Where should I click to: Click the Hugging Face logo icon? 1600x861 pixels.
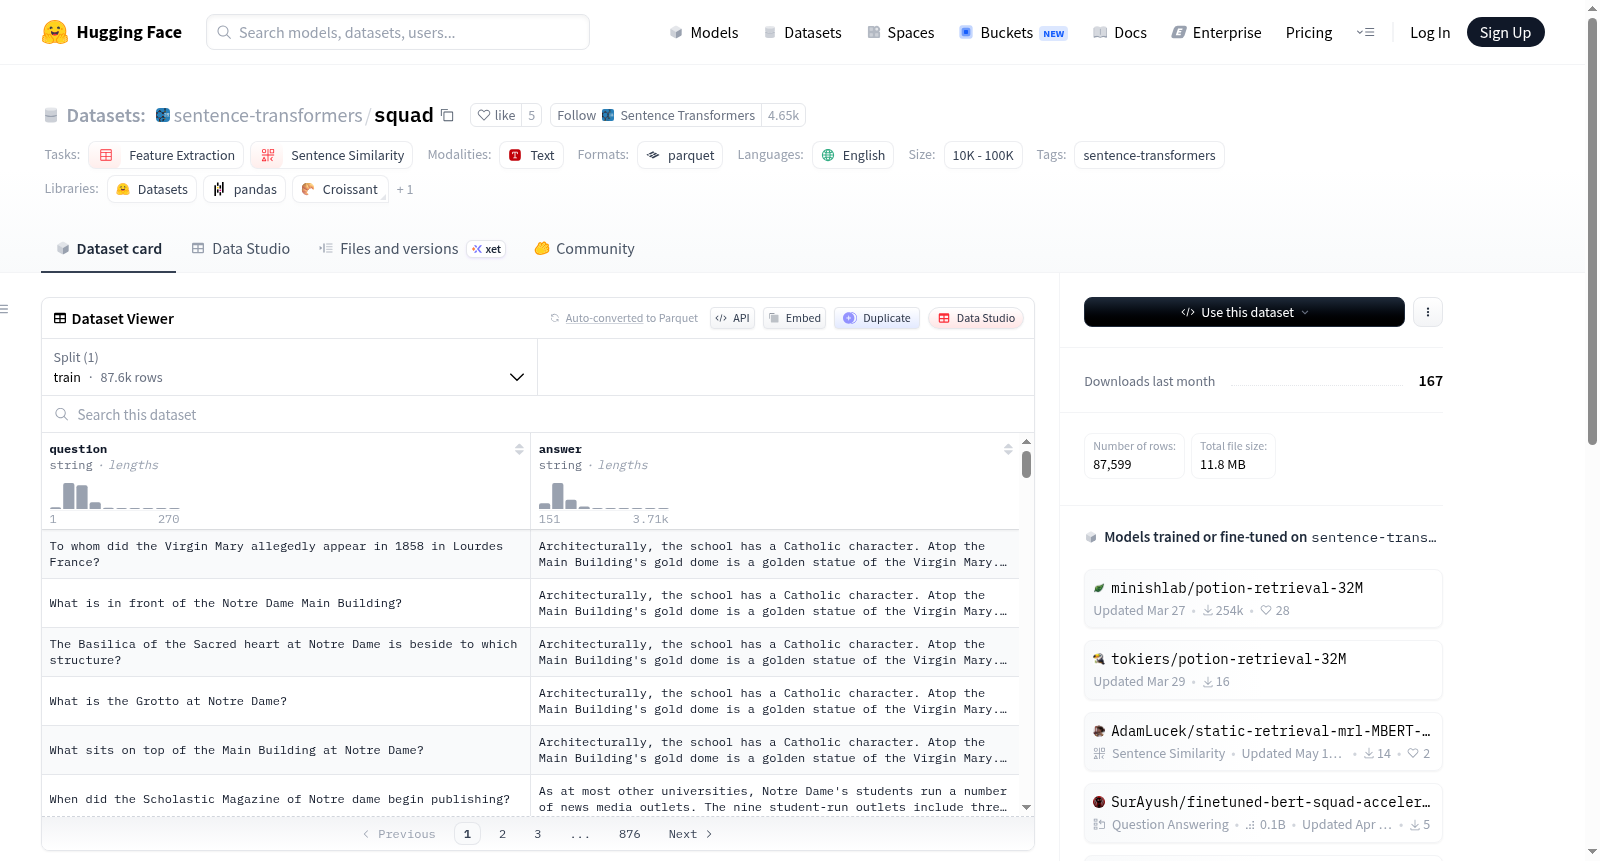55,32
